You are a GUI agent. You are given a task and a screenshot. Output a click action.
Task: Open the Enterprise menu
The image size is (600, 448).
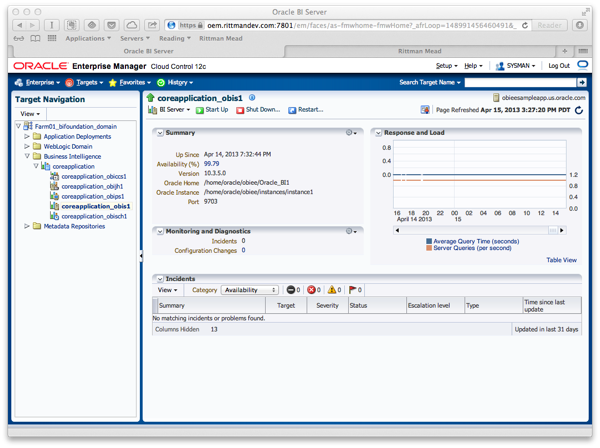(37, 82)
